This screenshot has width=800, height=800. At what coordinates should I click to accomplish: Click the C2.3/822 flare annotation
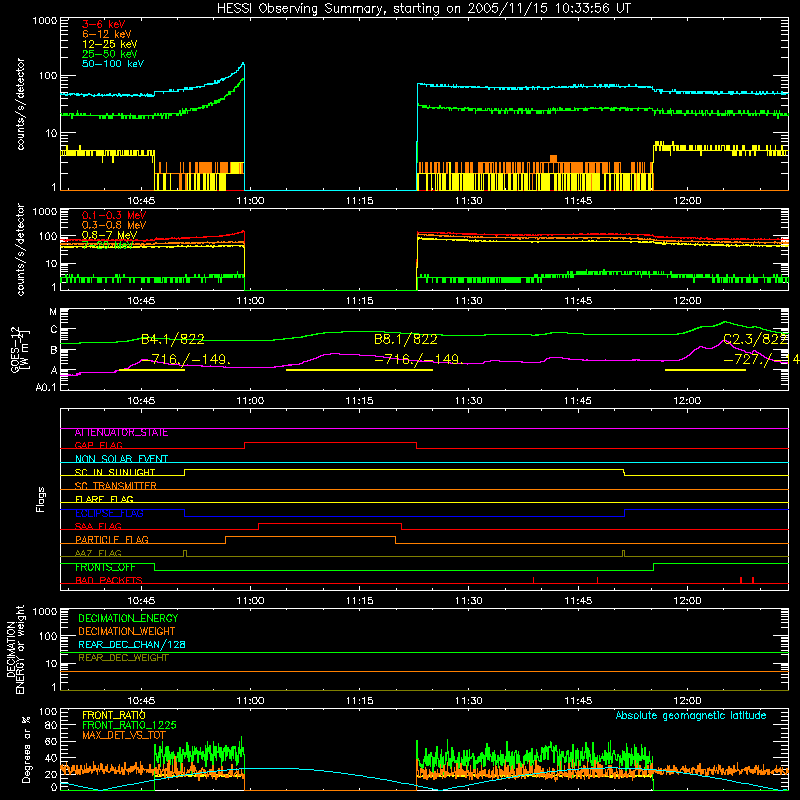tap(756, 339)
